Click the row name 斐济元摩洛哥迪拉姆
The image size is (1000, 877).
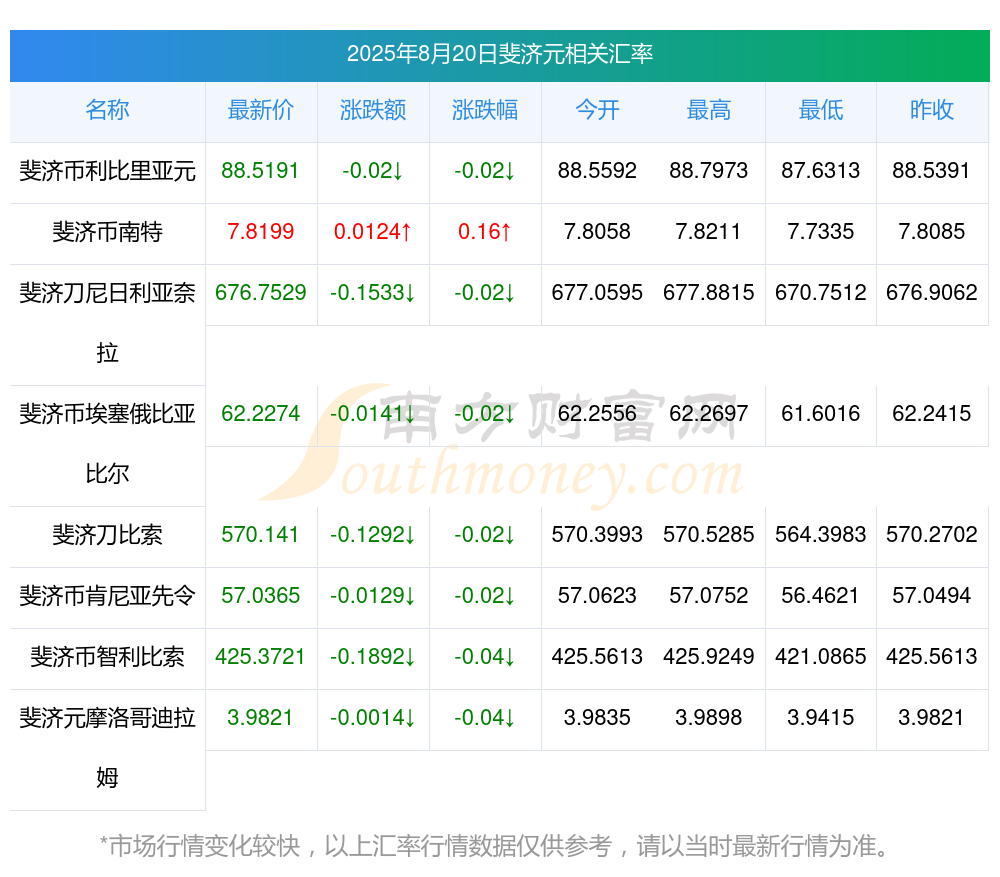click(107, 748)
